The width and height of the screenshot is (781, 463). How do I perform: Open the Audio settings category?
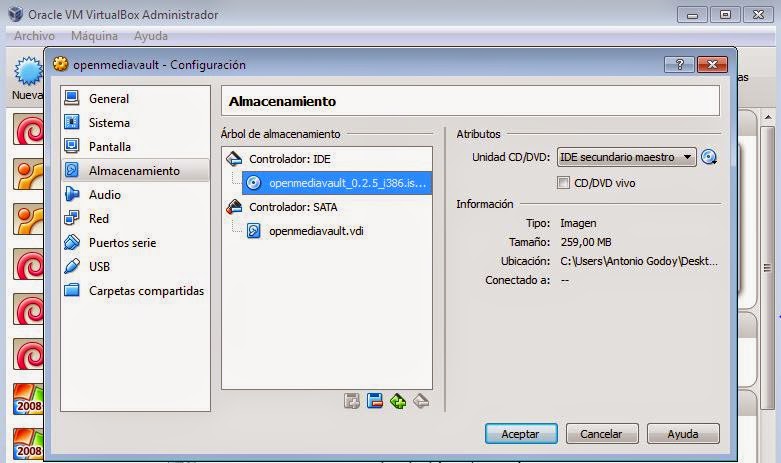[x=134, y=194]
